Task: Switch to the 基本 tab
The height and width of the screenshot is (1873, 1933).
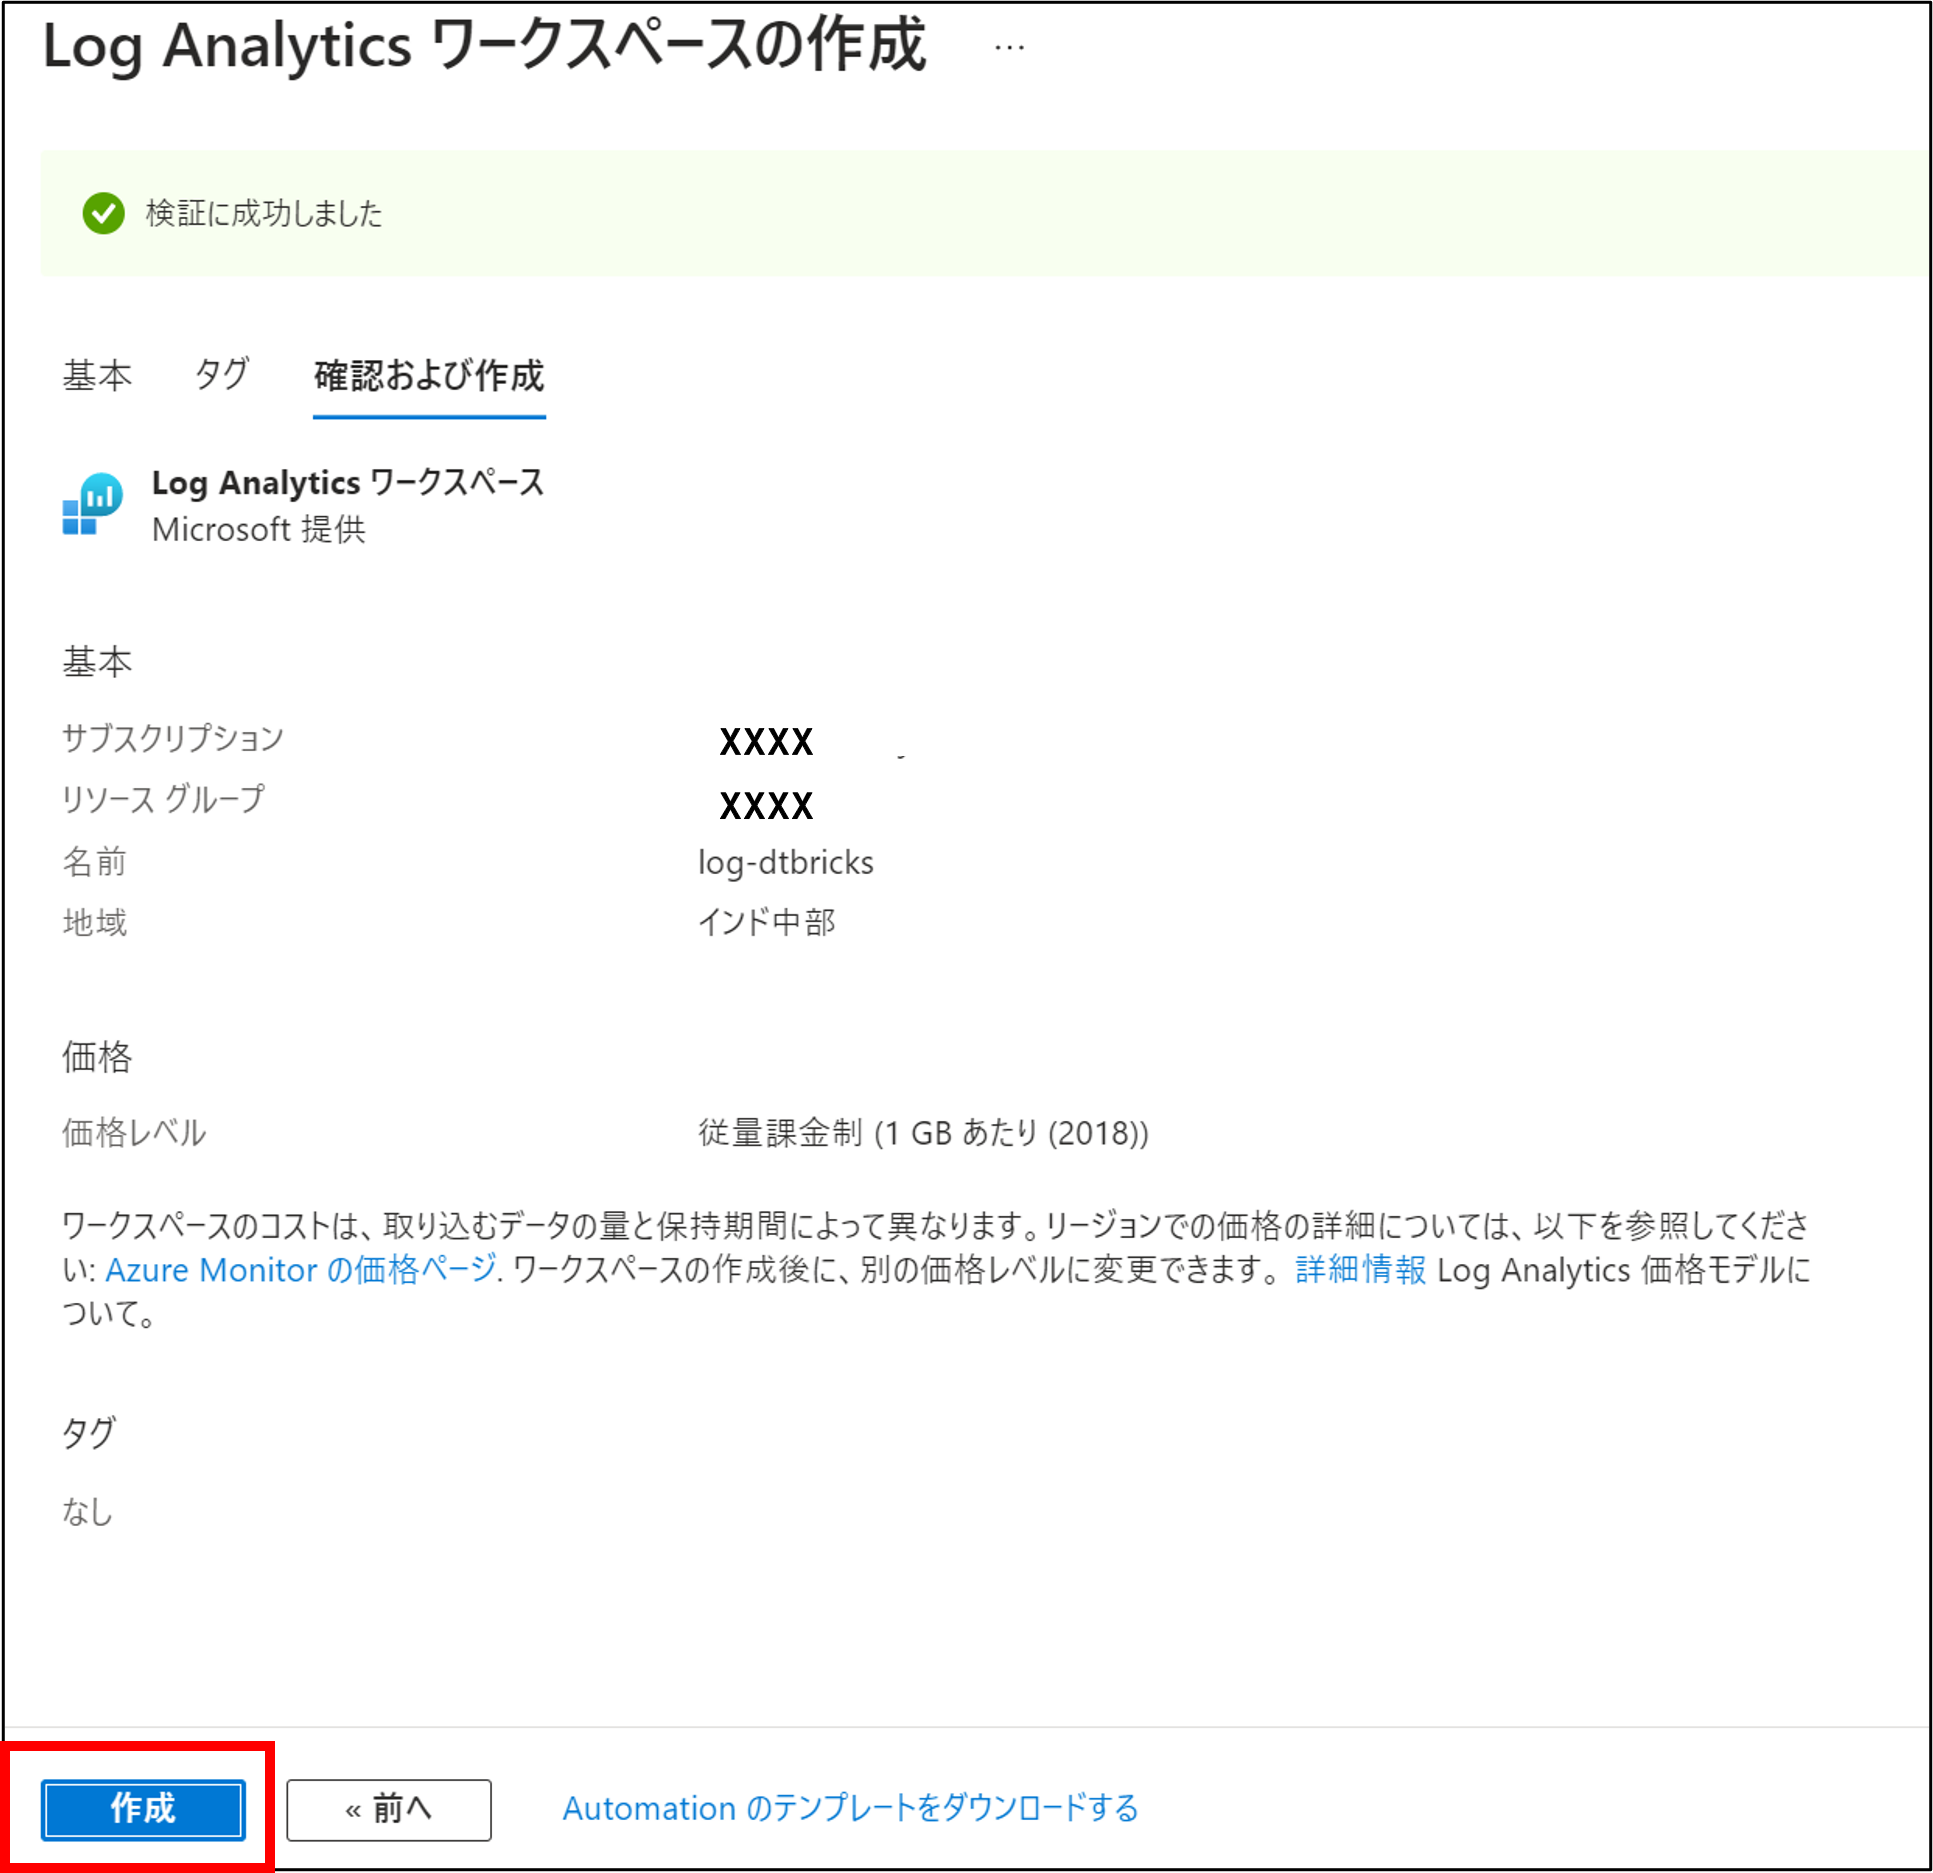Action: 97,375
